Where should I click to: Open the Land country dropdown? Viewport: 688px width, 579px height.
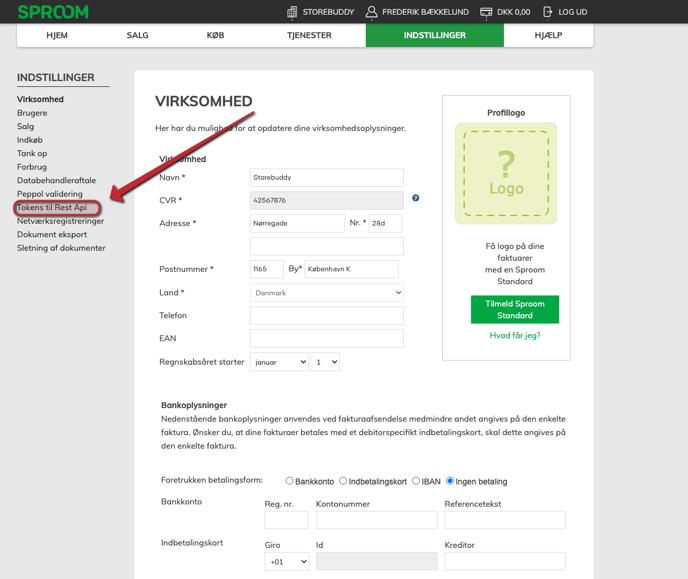[327, 293]
